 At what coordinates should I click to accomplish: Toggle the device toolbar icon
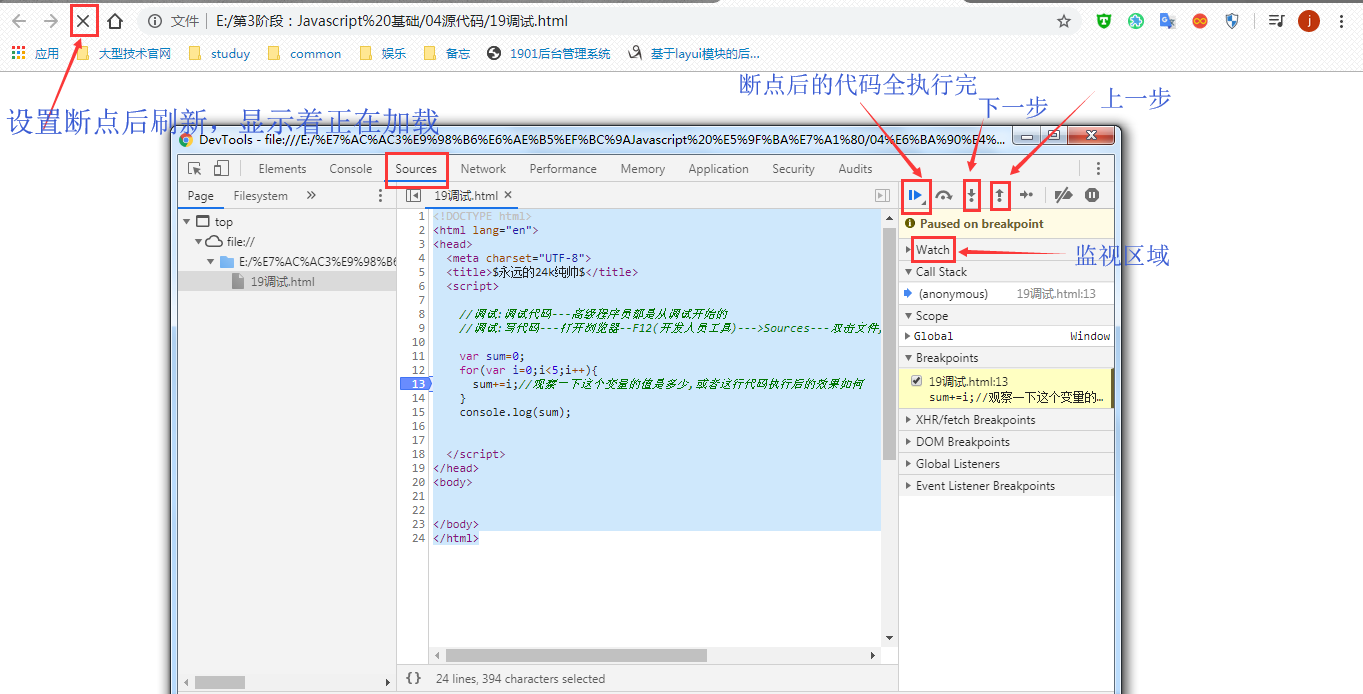tap(221, 169)
